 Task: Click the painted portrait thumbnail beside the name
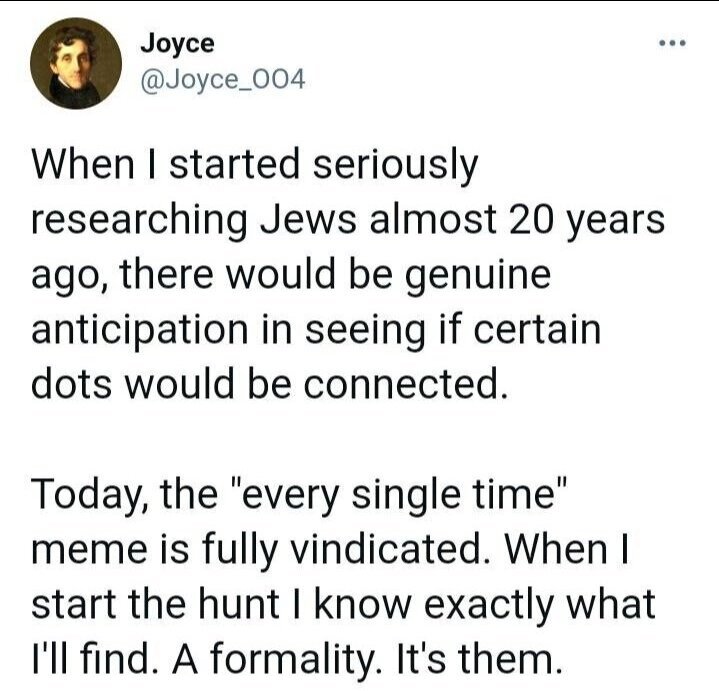[76, 63]
